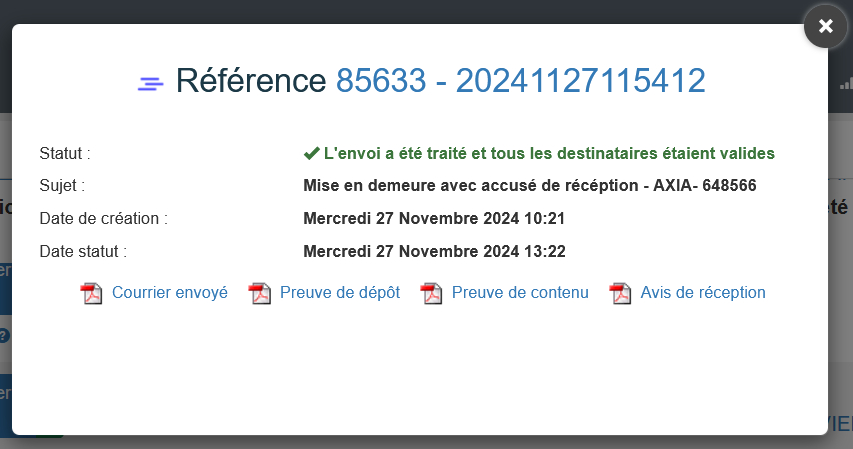View the Avis de réception link
Viewport: 853px width, 449px height.
[703, 293]
